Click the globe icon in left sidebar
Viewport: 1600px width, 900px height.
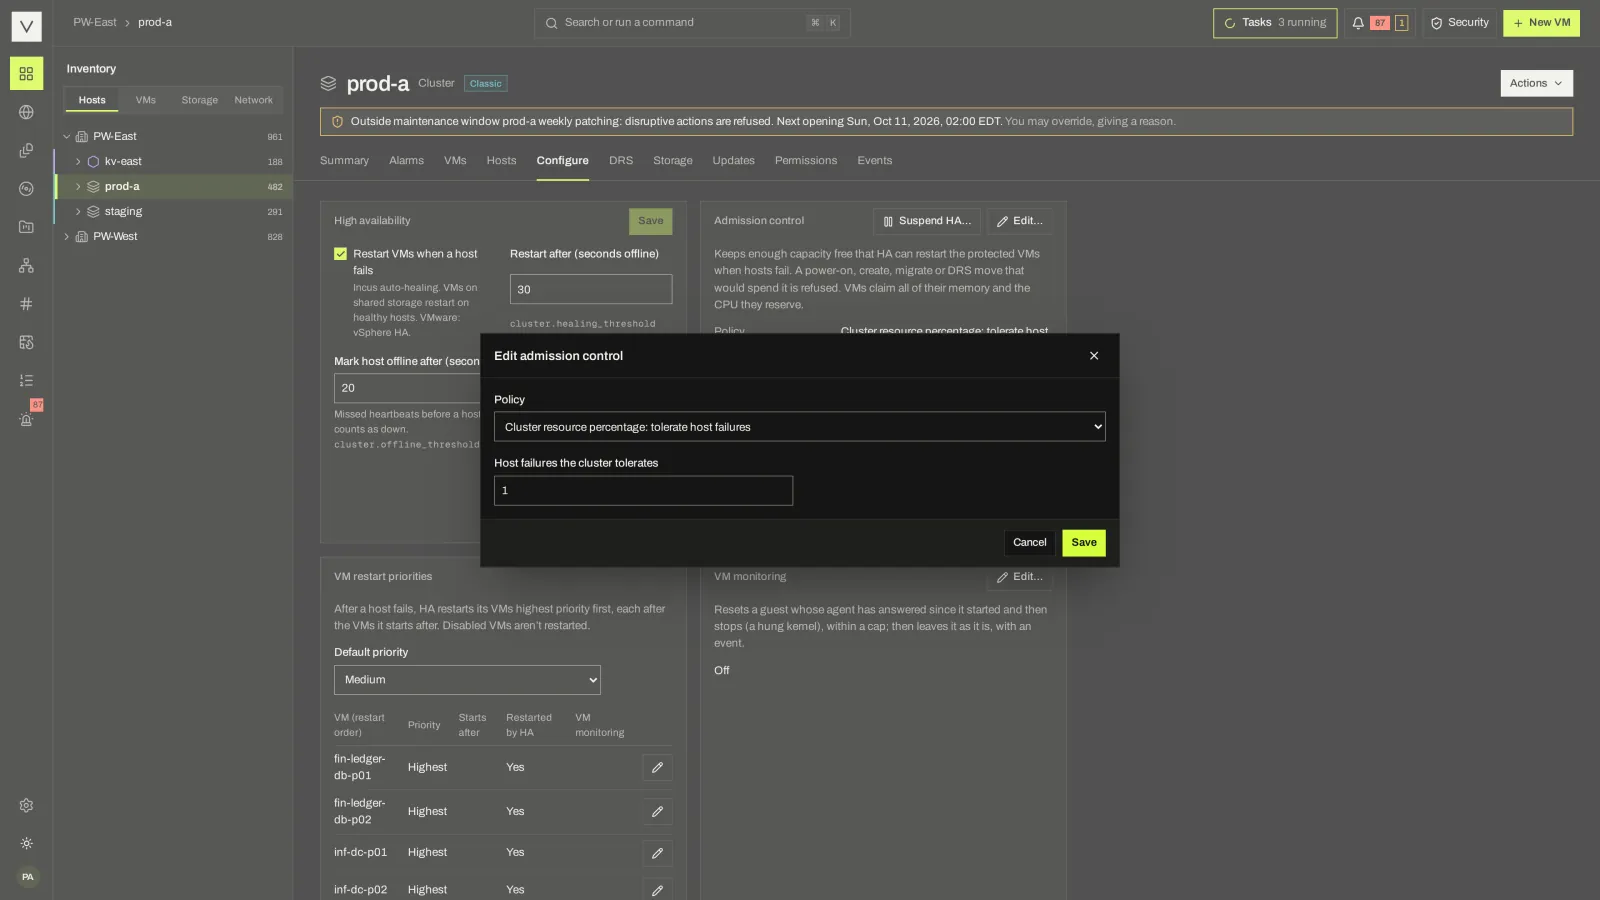[26, 112]
